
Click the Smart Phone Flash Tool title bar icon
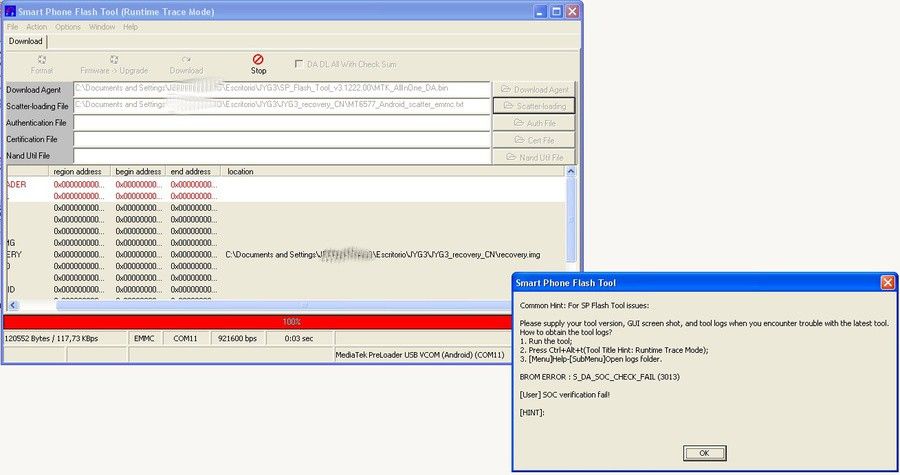pyautogui.click(x=10, y=11)
